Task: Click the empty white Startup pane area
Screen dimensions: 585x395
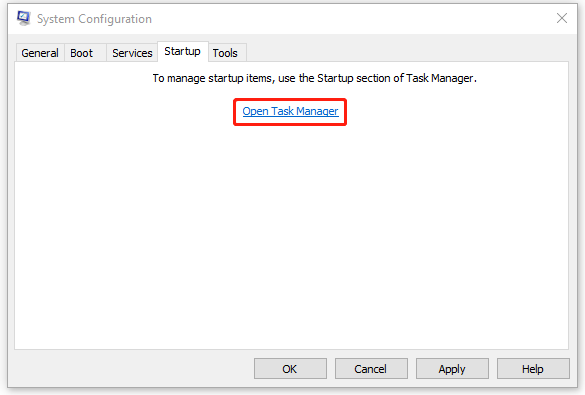Action: point(291,235)
